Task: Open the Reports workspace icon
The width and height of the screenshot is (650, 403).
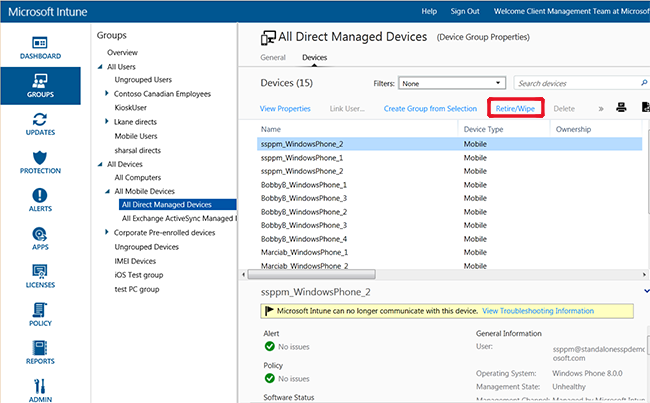Action: tap(40, 348)
